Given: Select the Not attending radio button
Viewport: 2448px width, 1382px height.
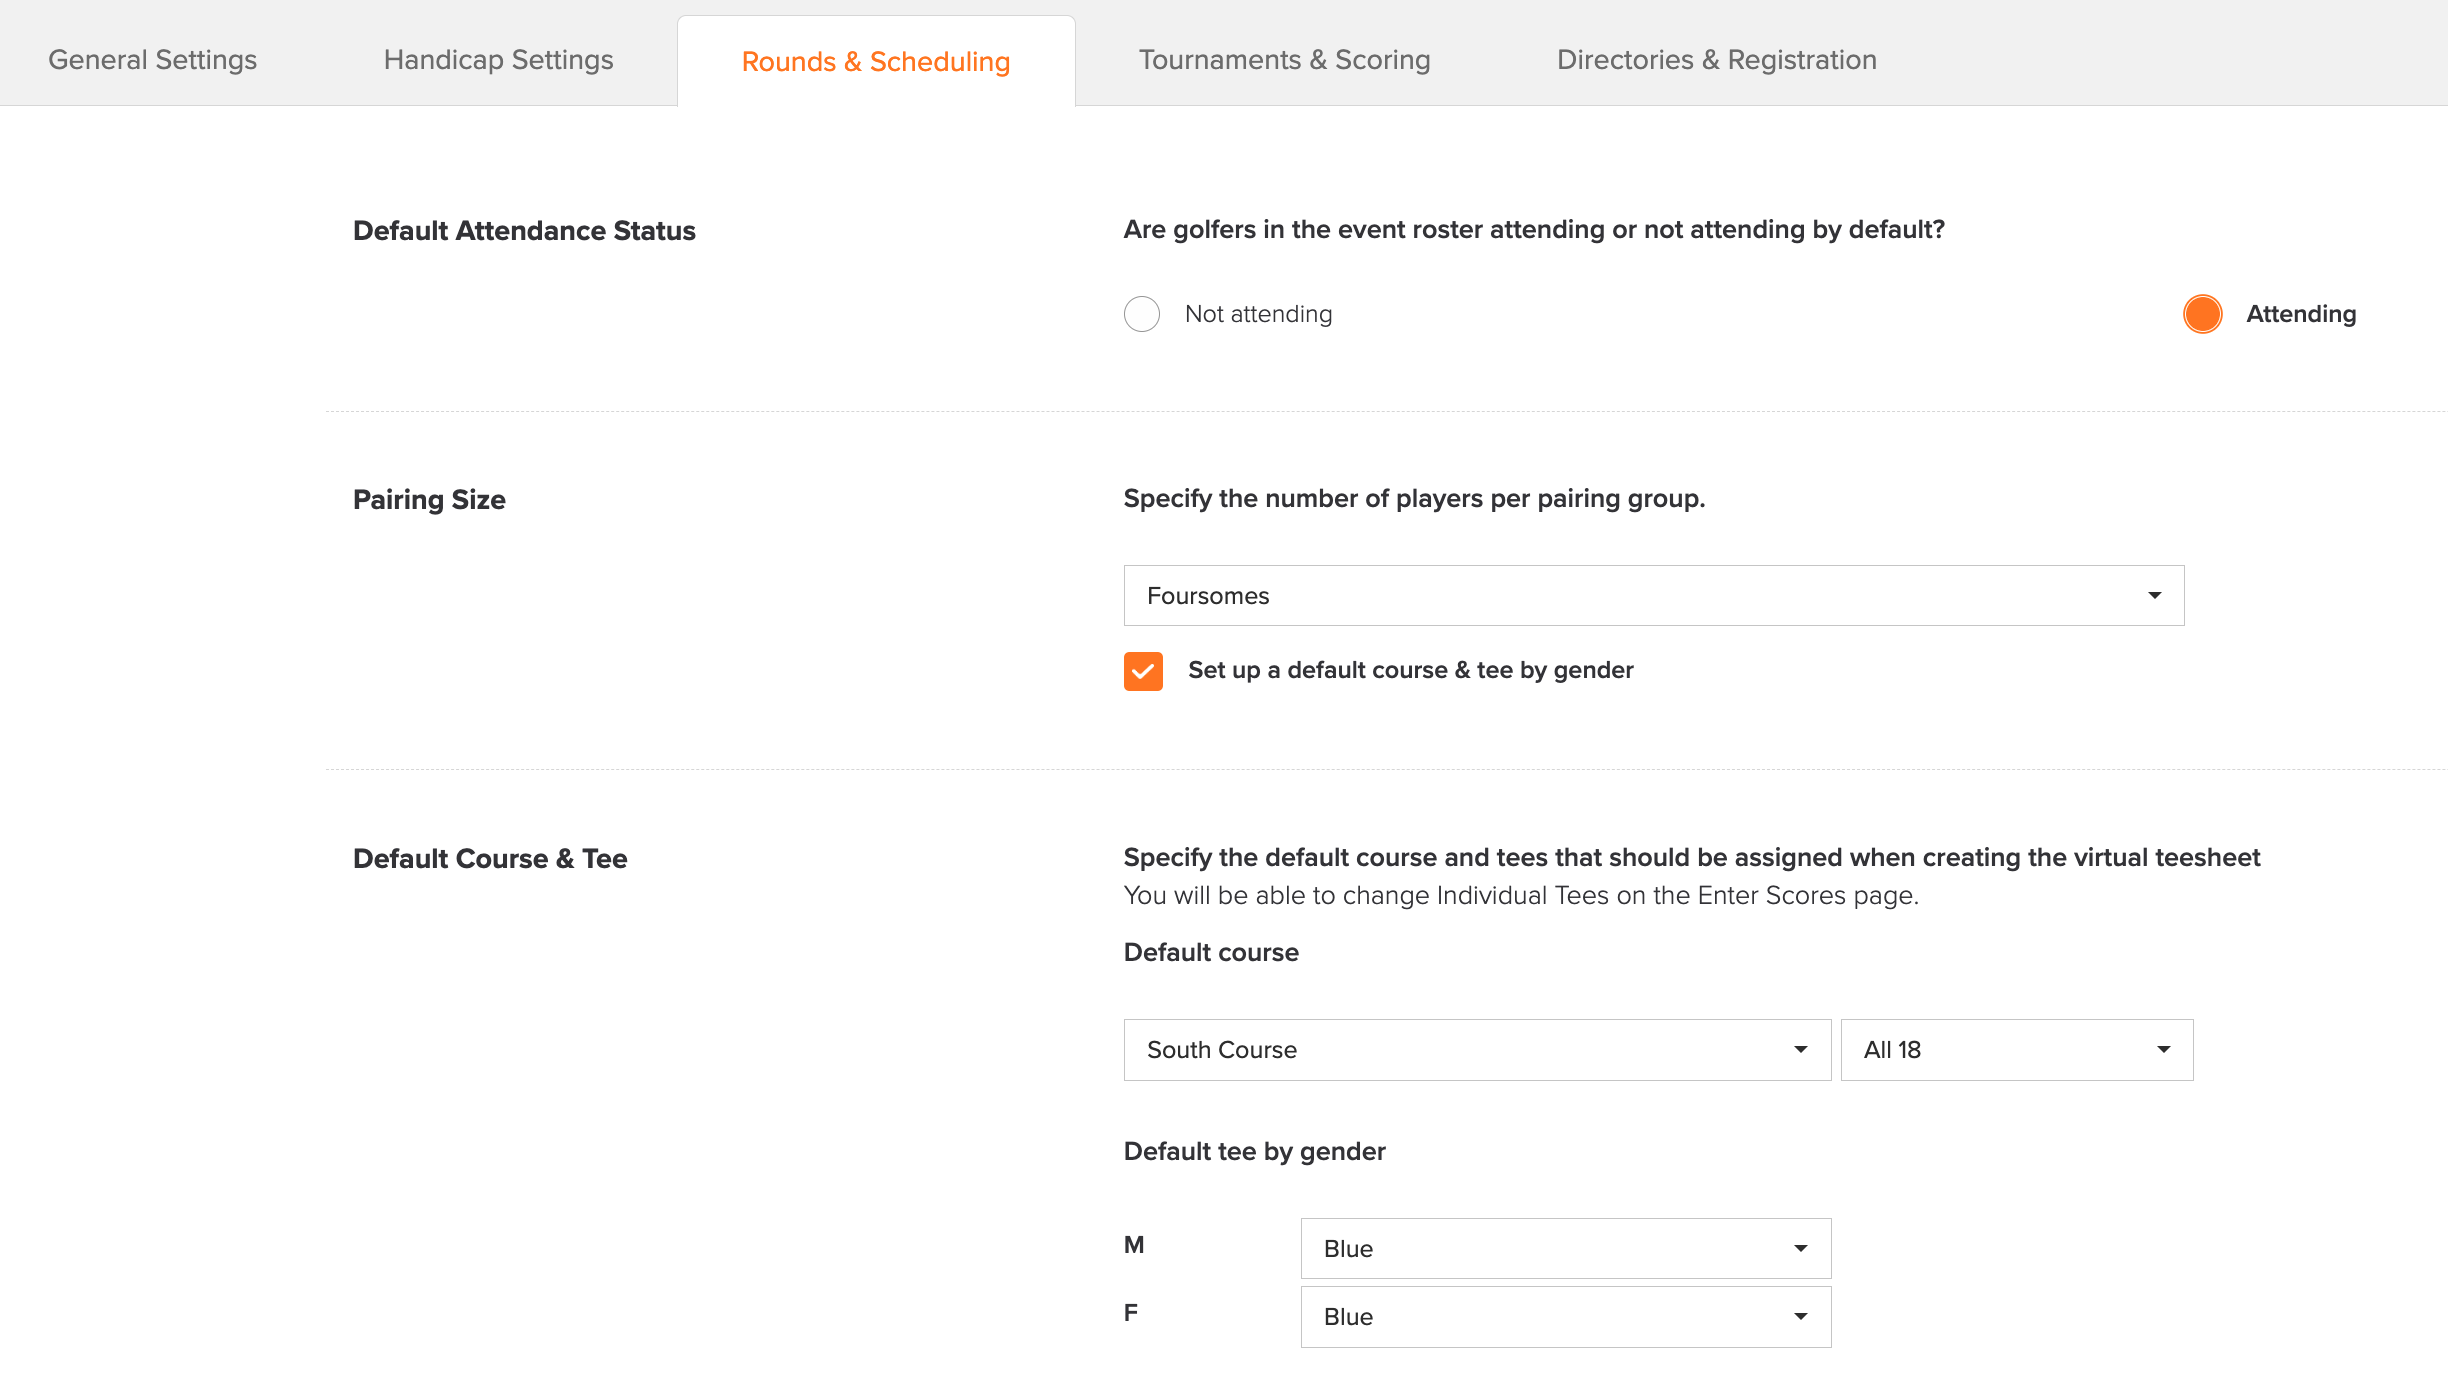Looking at the screenshot, I should pyautogui.click(x=1142, y=314).
